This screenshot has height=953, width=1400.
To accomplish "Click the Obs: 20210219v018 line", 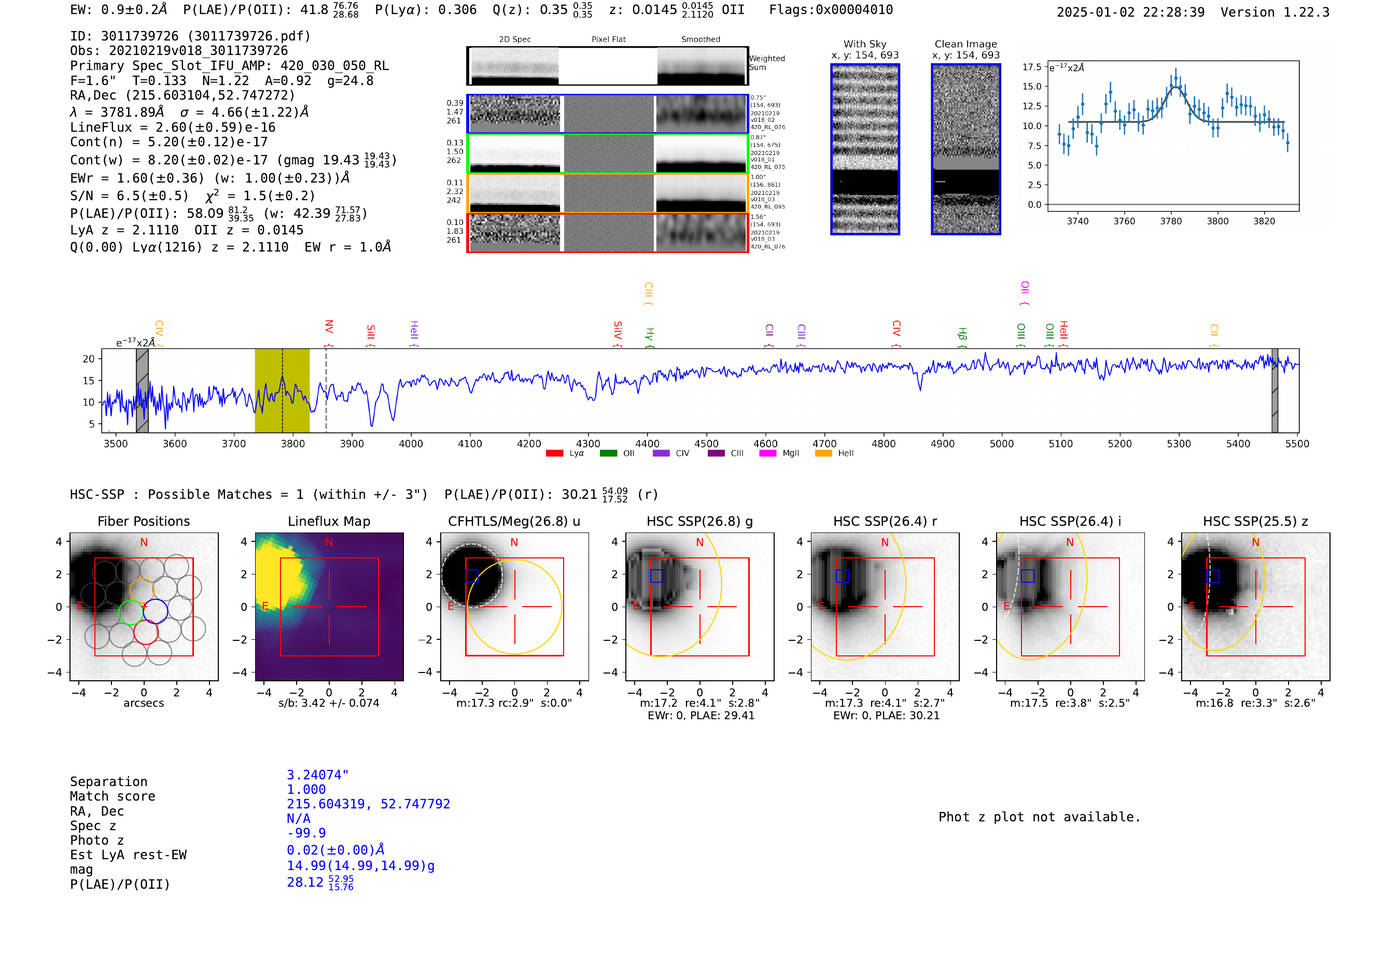I will pyautogui.click(x=179, y=50).
